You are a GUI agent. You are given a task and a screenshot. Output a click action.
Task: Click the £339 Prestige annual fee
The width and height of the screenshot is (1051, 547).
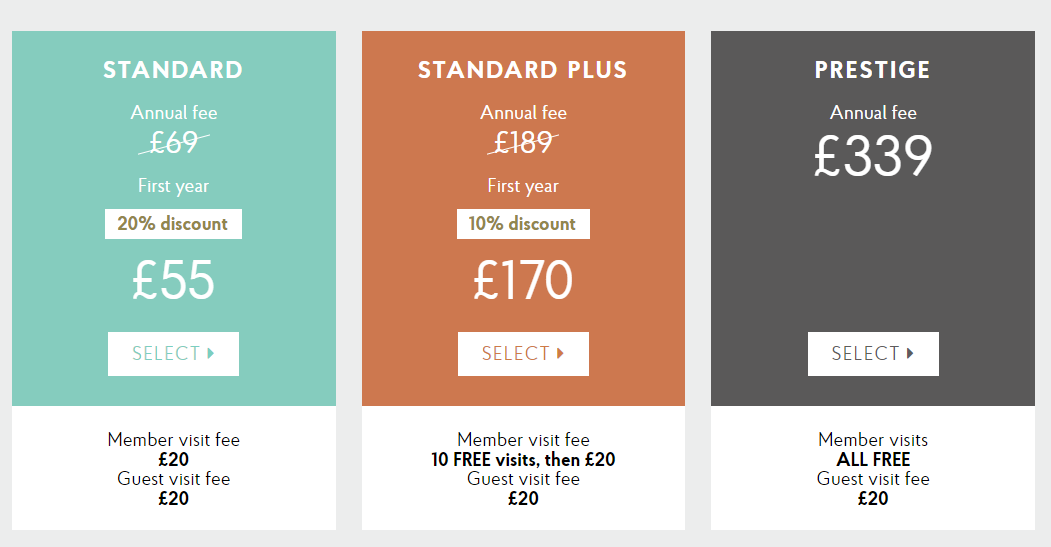[873, 156]
